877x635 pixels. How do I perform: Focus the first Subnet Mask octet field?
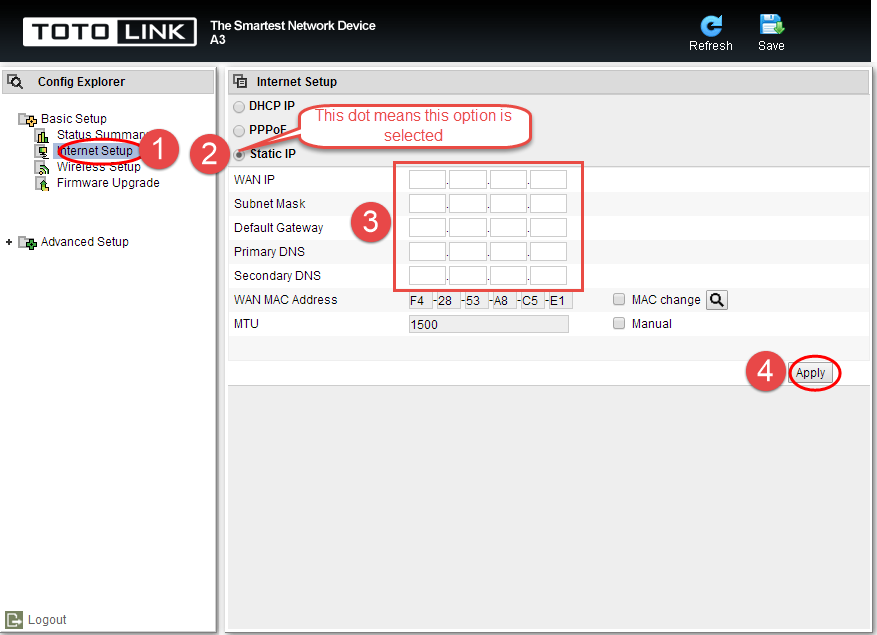click(x=427, y=204)
